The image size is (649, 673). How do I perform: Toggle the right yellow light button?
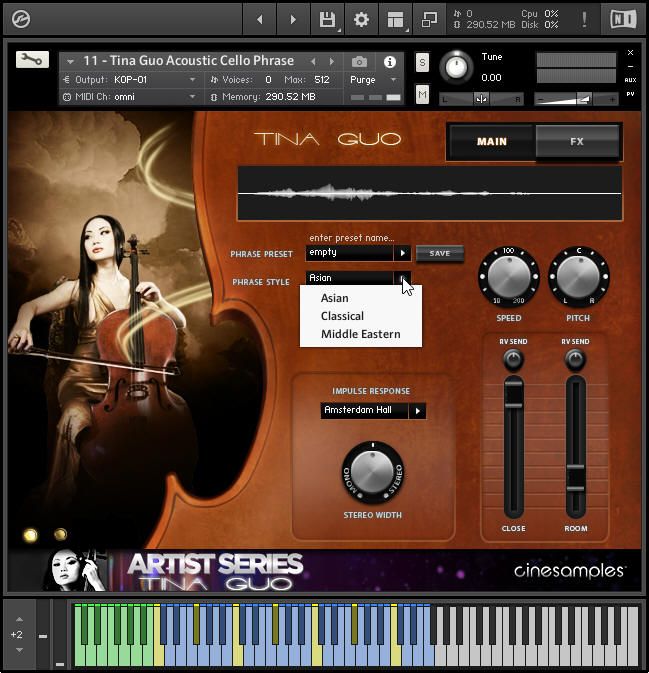[x=61, y=534]
